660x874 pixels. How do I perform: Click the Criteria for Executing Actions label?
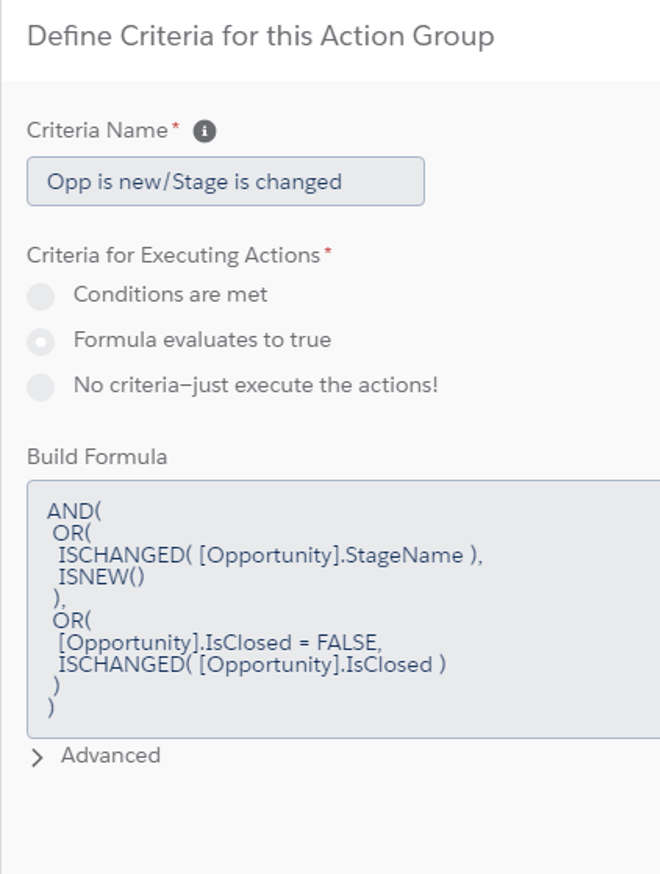tap(173, 255)
